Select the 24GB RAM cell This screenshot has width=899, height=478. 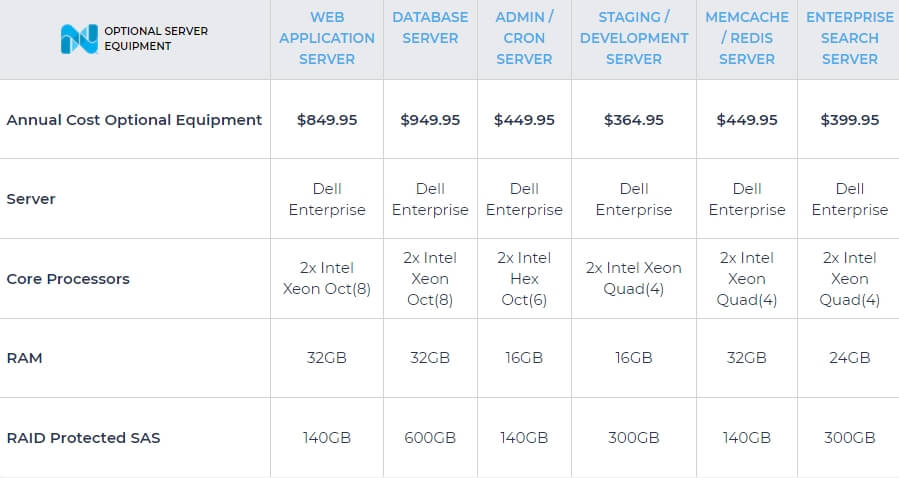point(850,357)
